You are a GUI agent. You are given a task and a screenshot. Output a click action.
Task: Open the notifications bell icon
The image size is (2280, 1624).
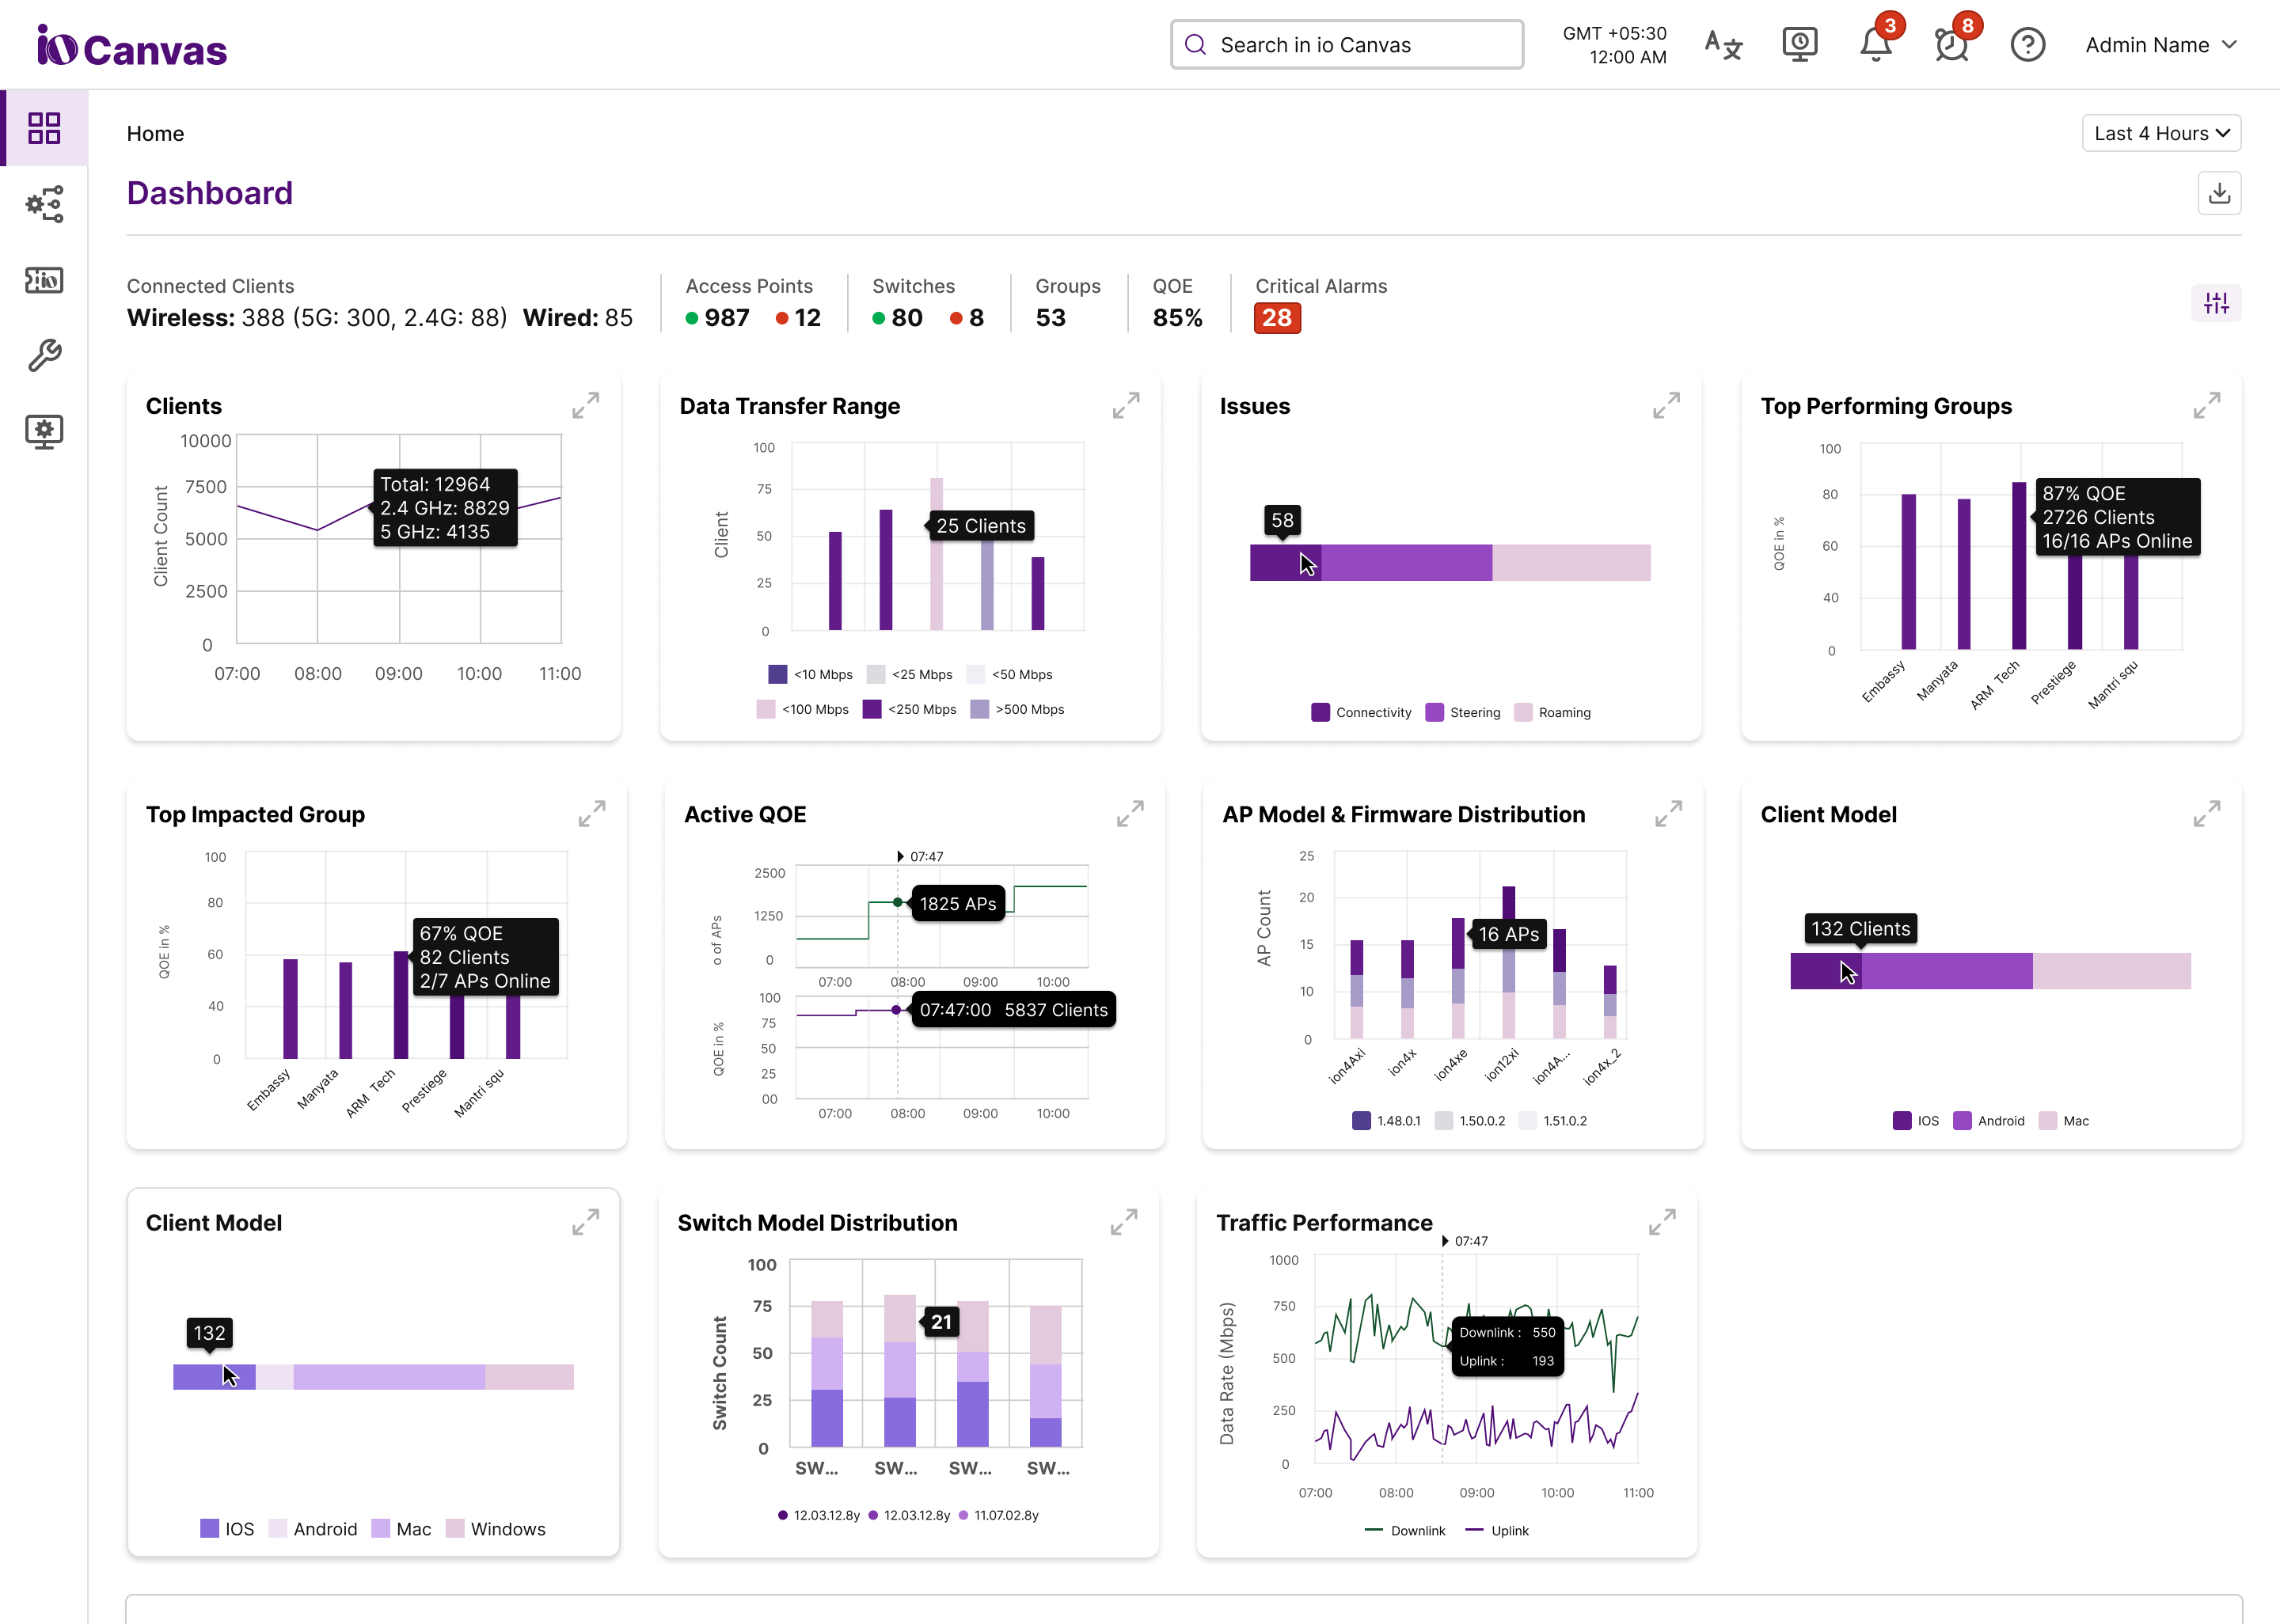point(1875,45)
